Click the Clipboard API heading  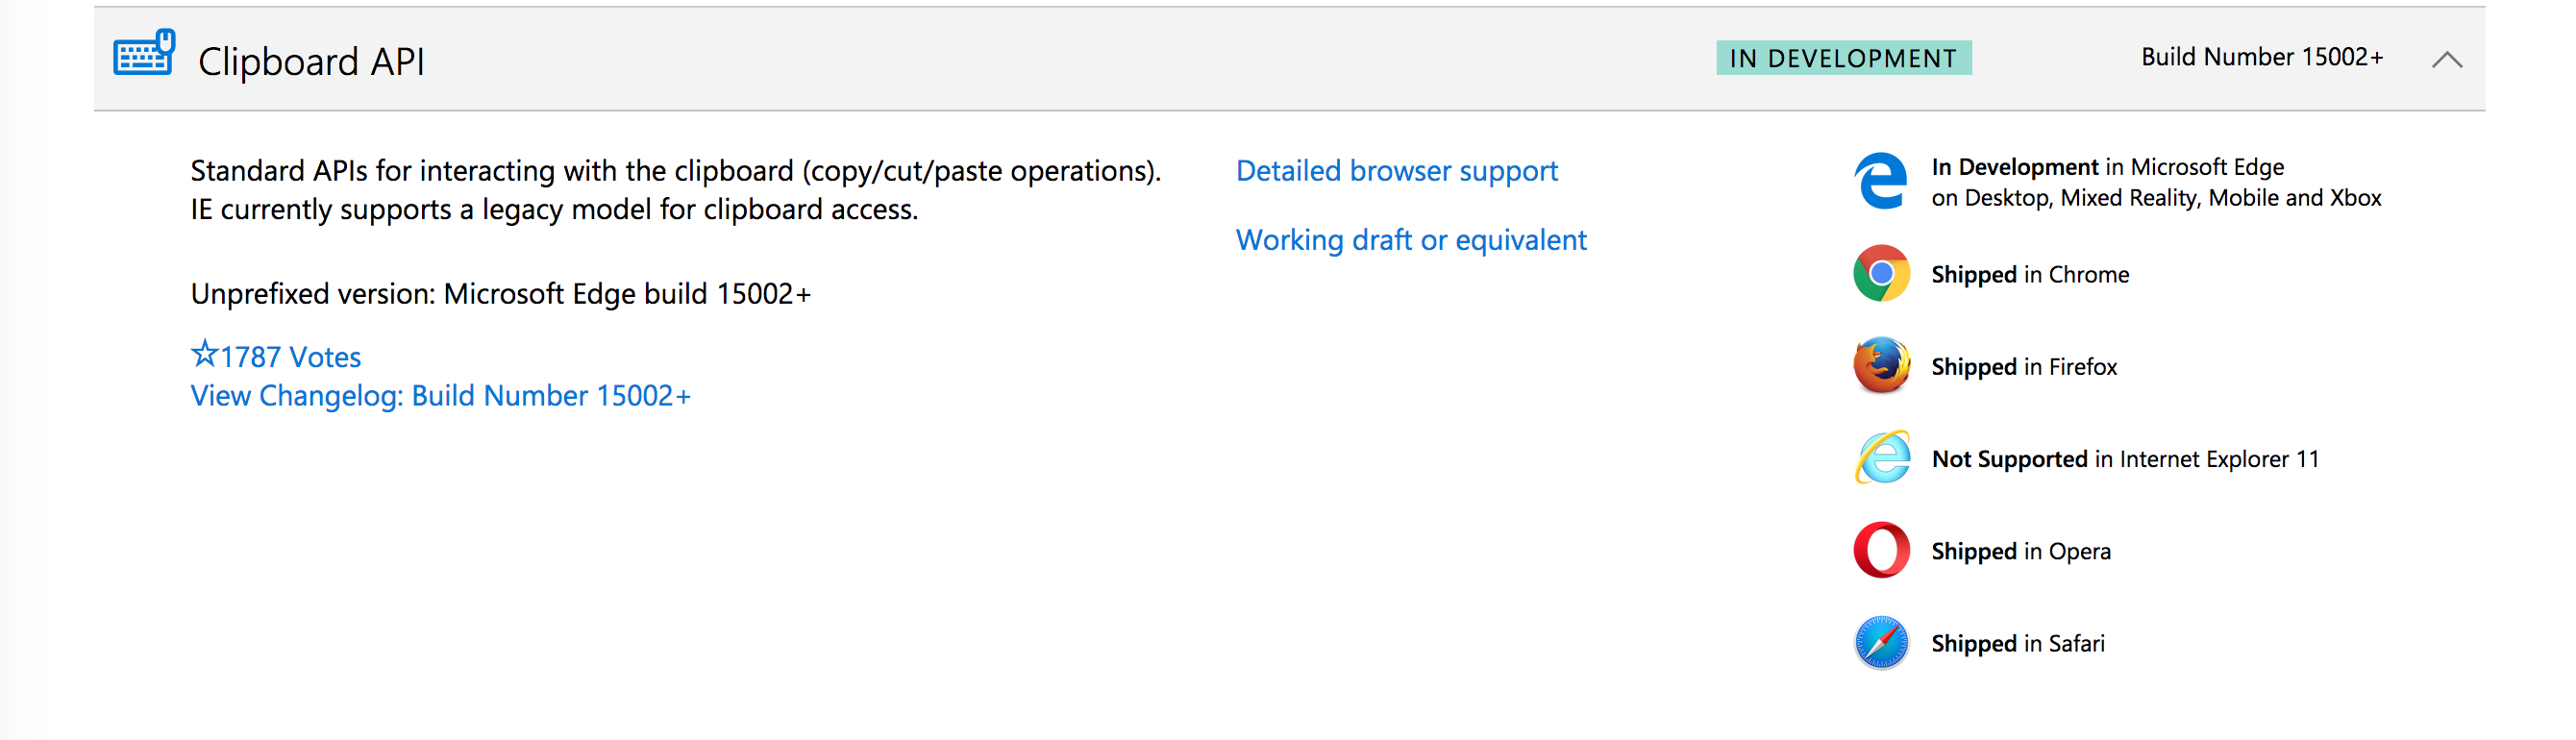(x=311, y=62)
